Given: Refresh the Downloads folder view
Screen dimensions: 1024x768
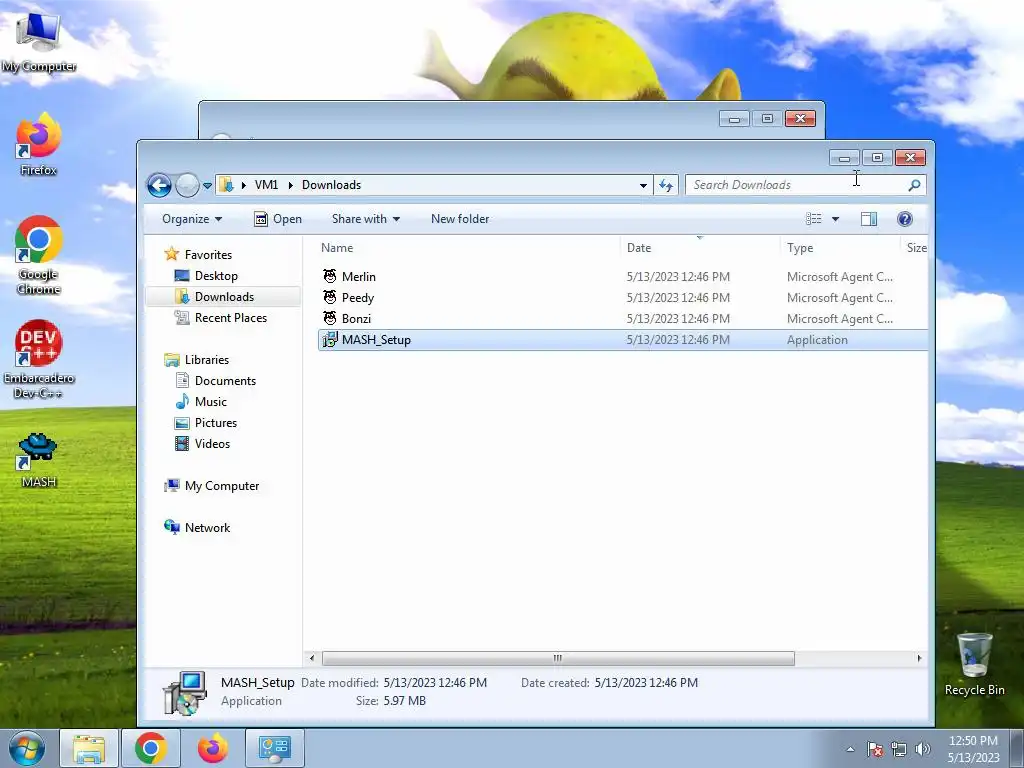Looking at the screenshot, I should 665,185.
